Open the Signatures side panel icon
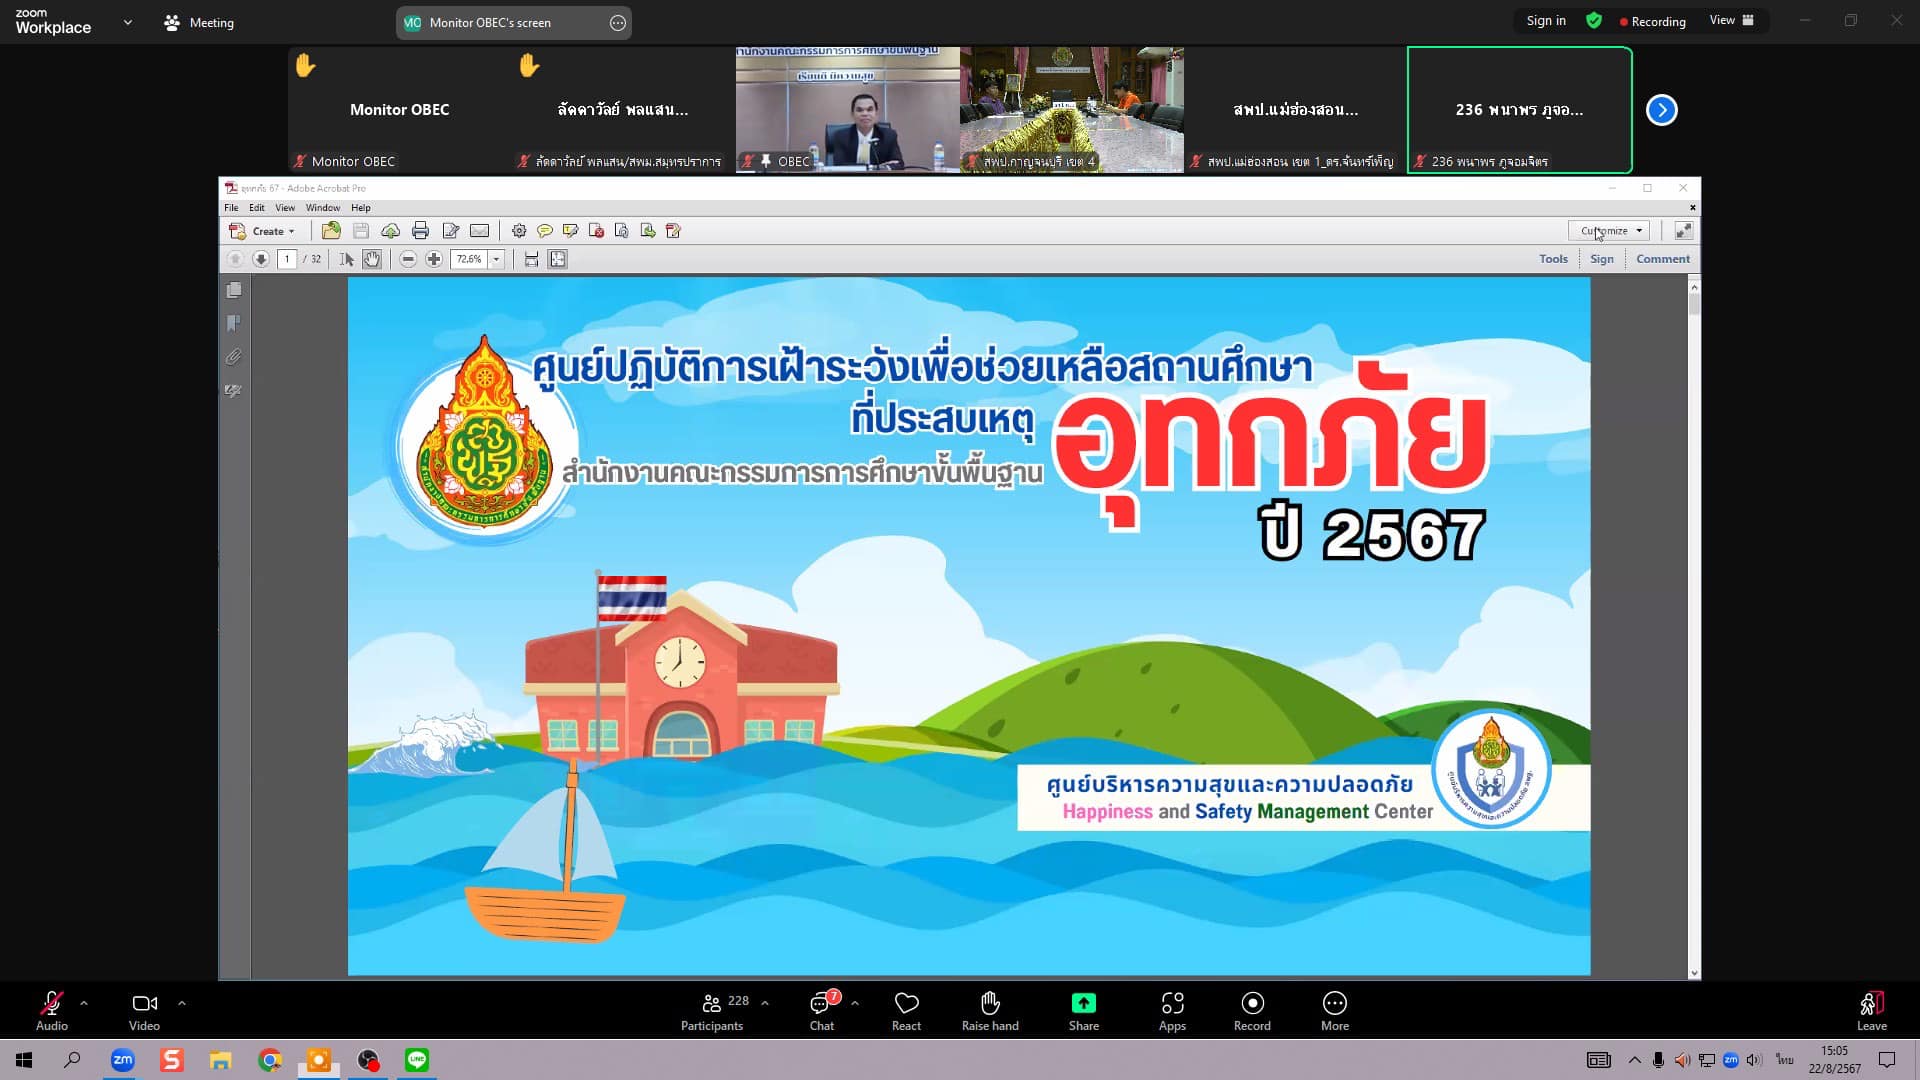The height and width of the screenshot is (1080, 1920). pos(234,391)
